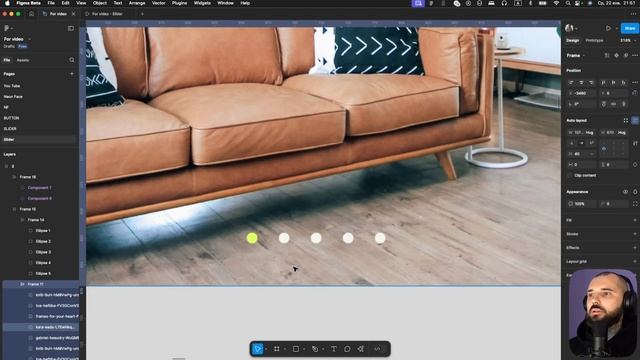Viewport: 640px width, 360px height.
Task: Open the BUTTON page
Action: pyautogui.click(x=11, y=118)
